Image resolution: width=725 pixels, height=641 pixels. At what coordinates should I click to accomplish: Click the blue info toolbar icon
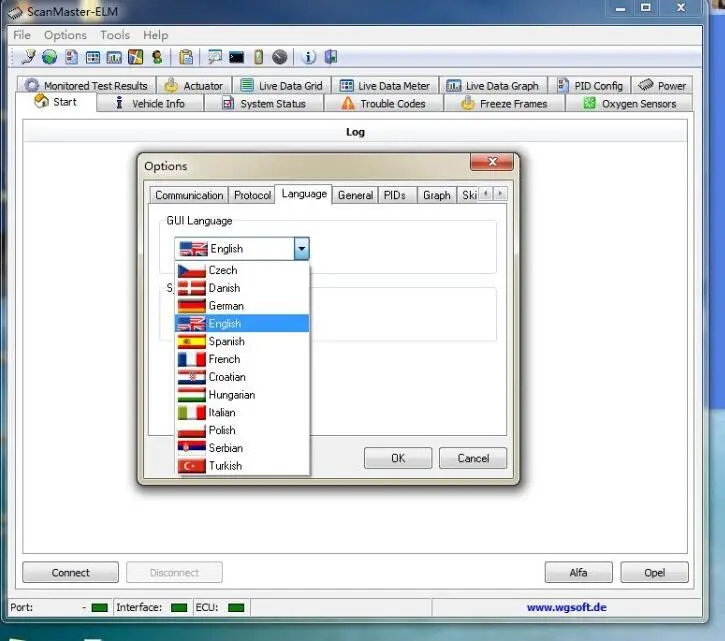coord(308,57)
